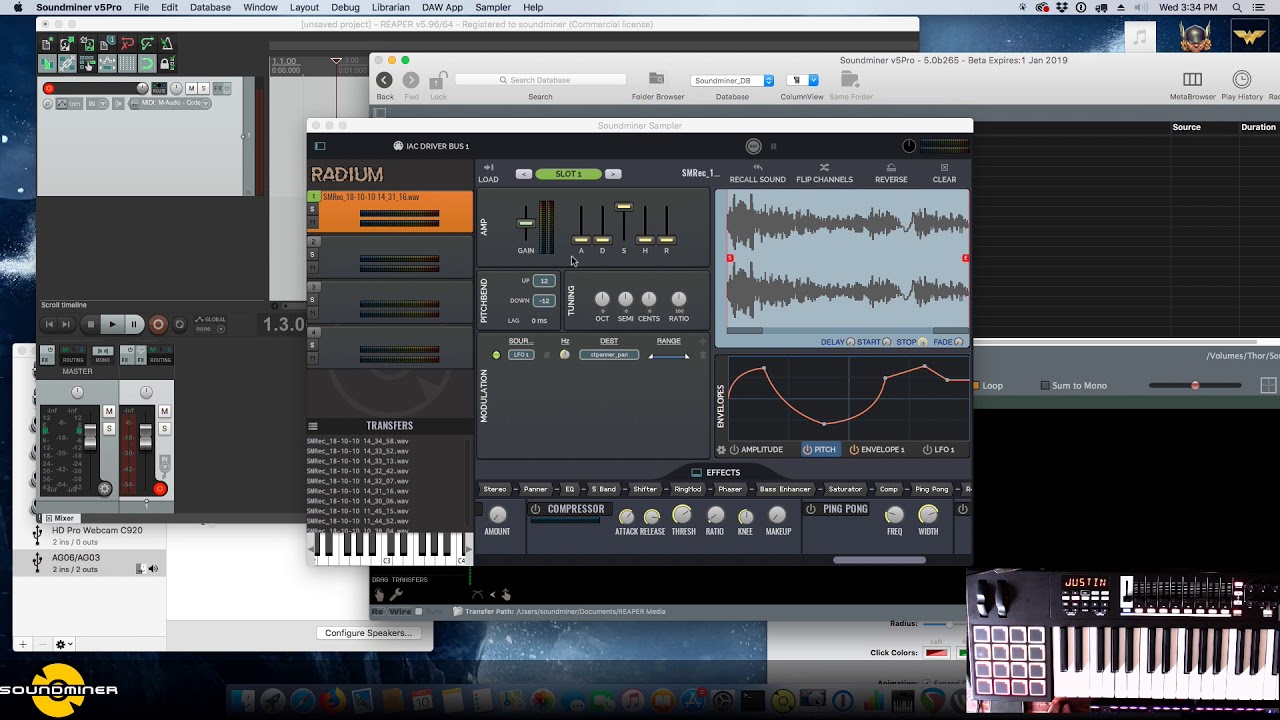1280x720 pixels.
Task: Open the GLOBAL automation mode dropdown
Action: 210,323
